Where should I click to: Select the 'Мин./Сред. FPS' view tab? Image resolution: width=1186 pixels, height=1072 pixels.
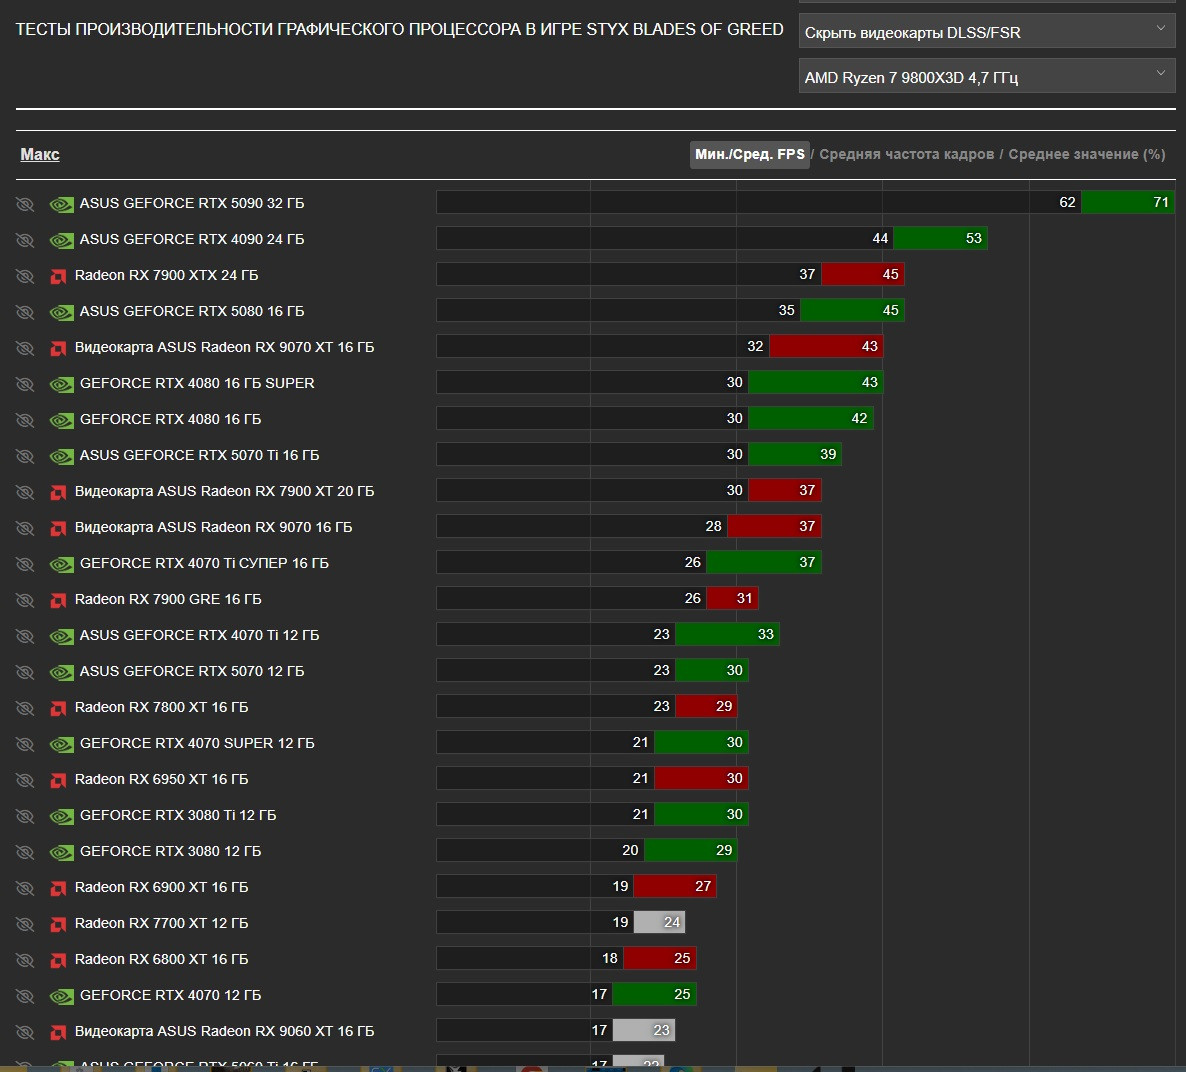pos(750,154)
